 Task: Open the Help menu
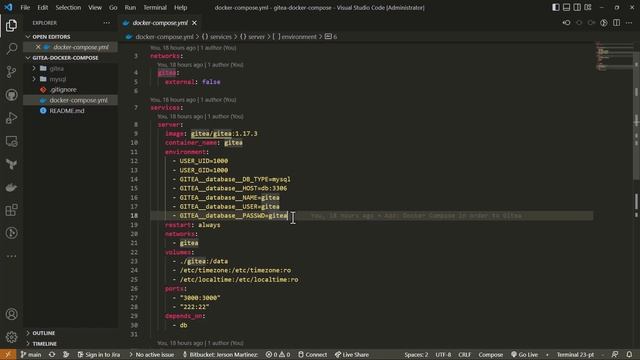coord(180,7)
